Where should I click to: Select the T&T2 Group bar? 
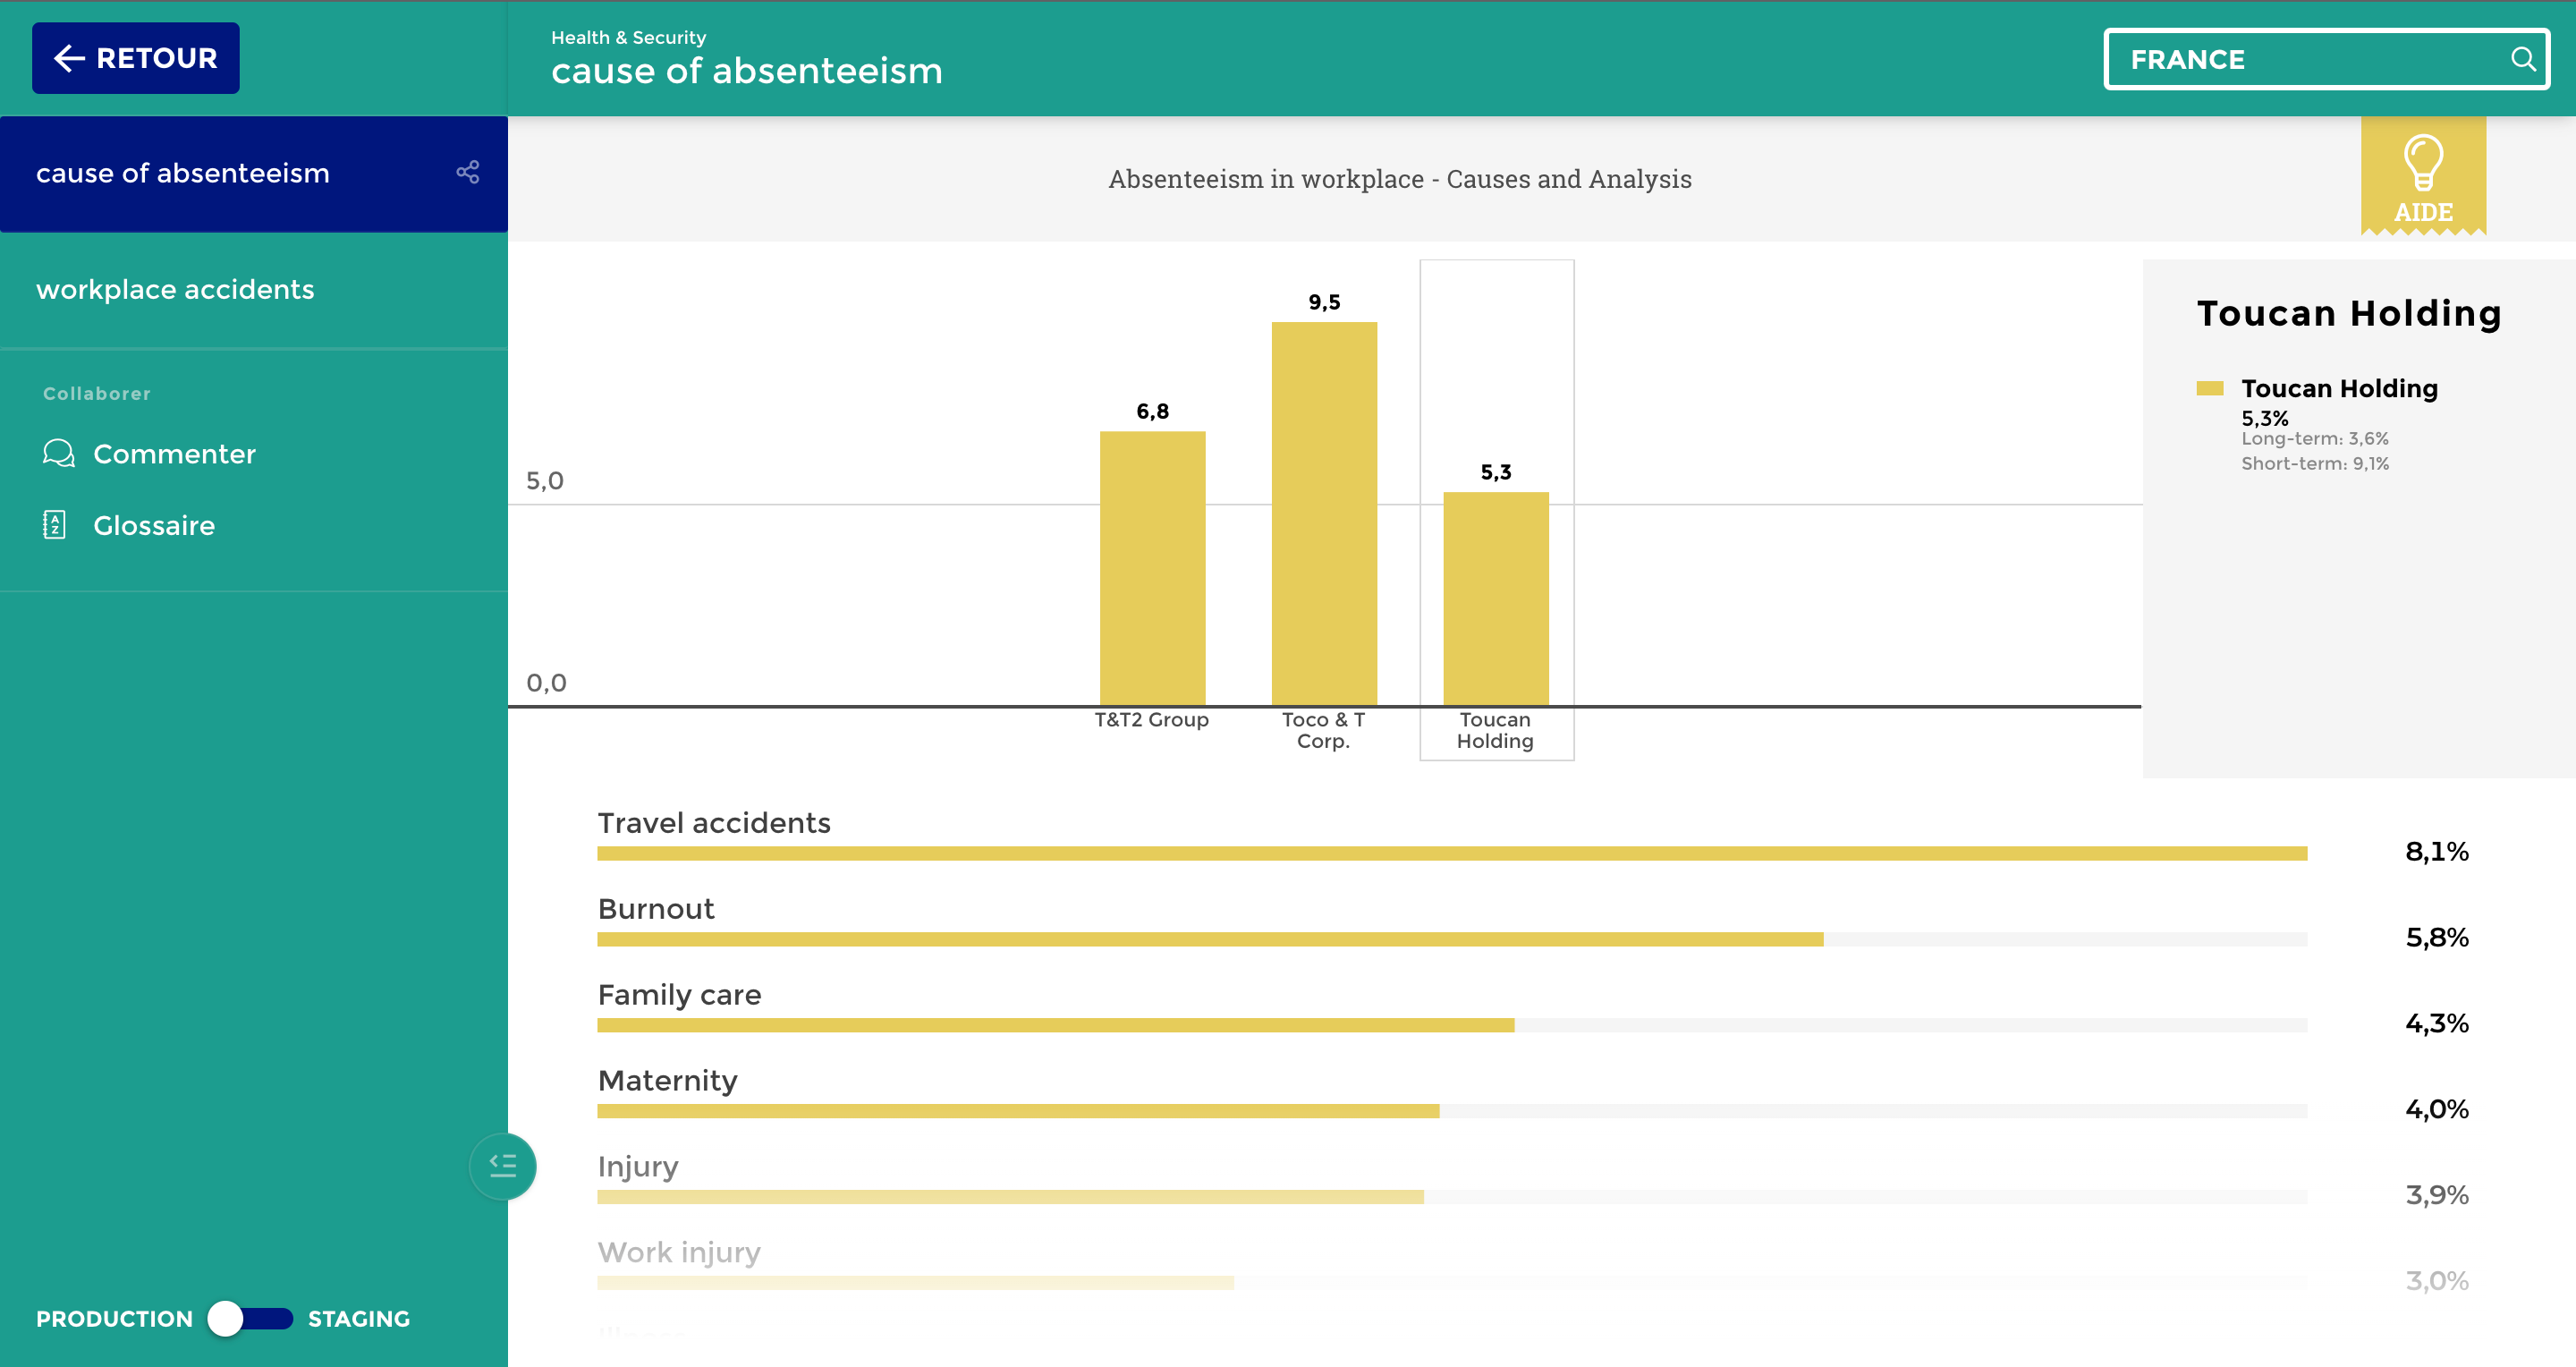1152,568
